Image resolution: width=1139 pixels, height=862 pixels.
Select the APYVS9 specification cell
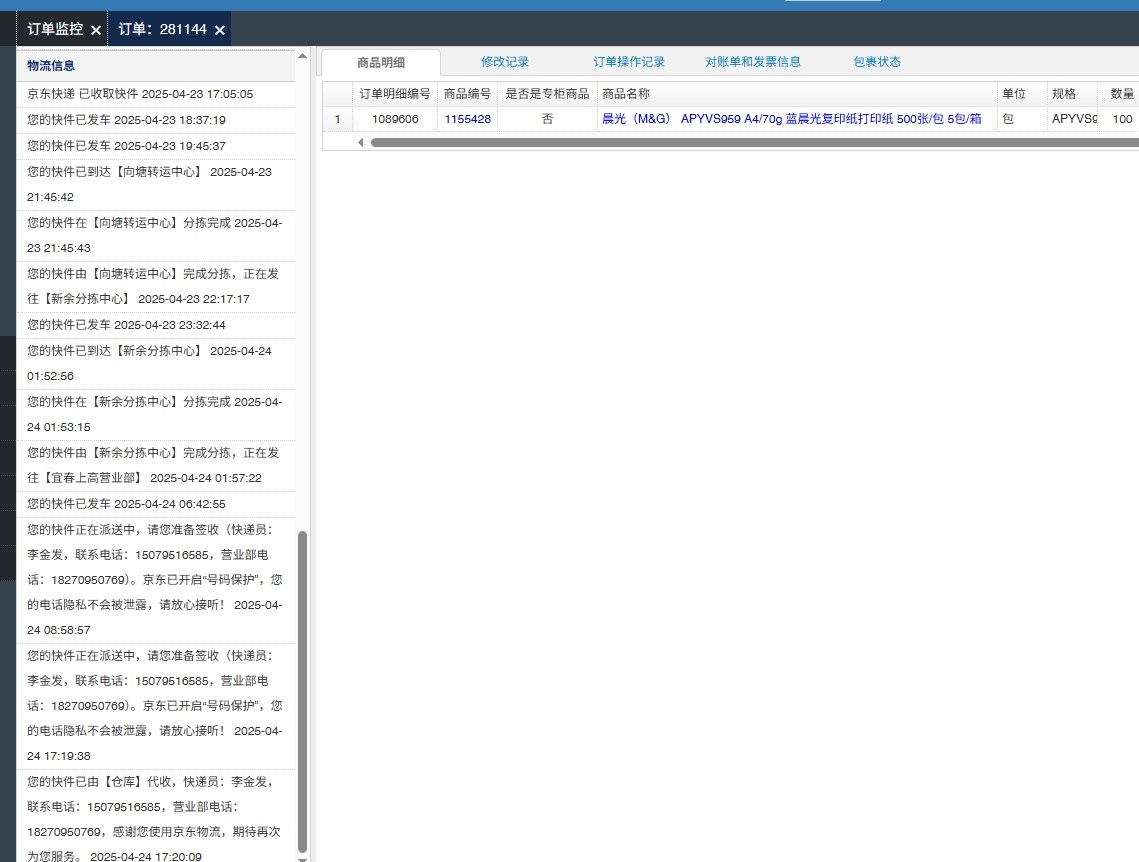point(1072,119)
